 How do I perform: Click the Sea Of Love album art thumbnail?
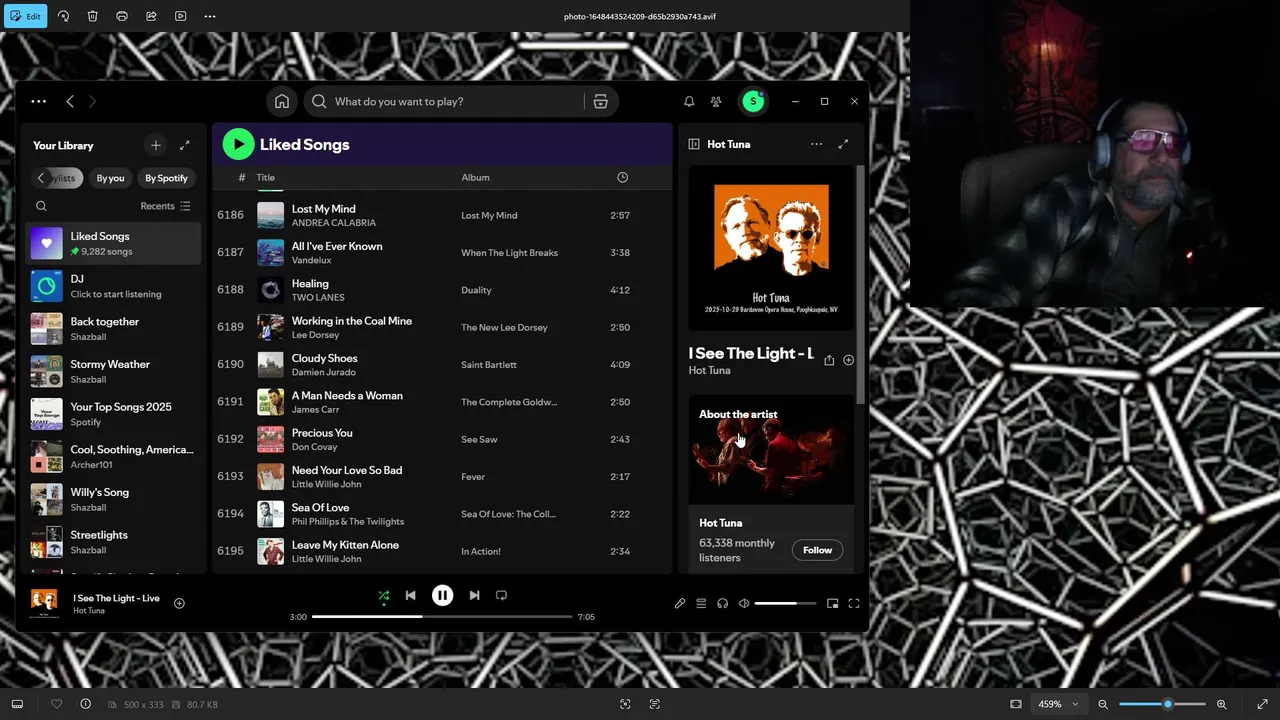click(271, 514)
